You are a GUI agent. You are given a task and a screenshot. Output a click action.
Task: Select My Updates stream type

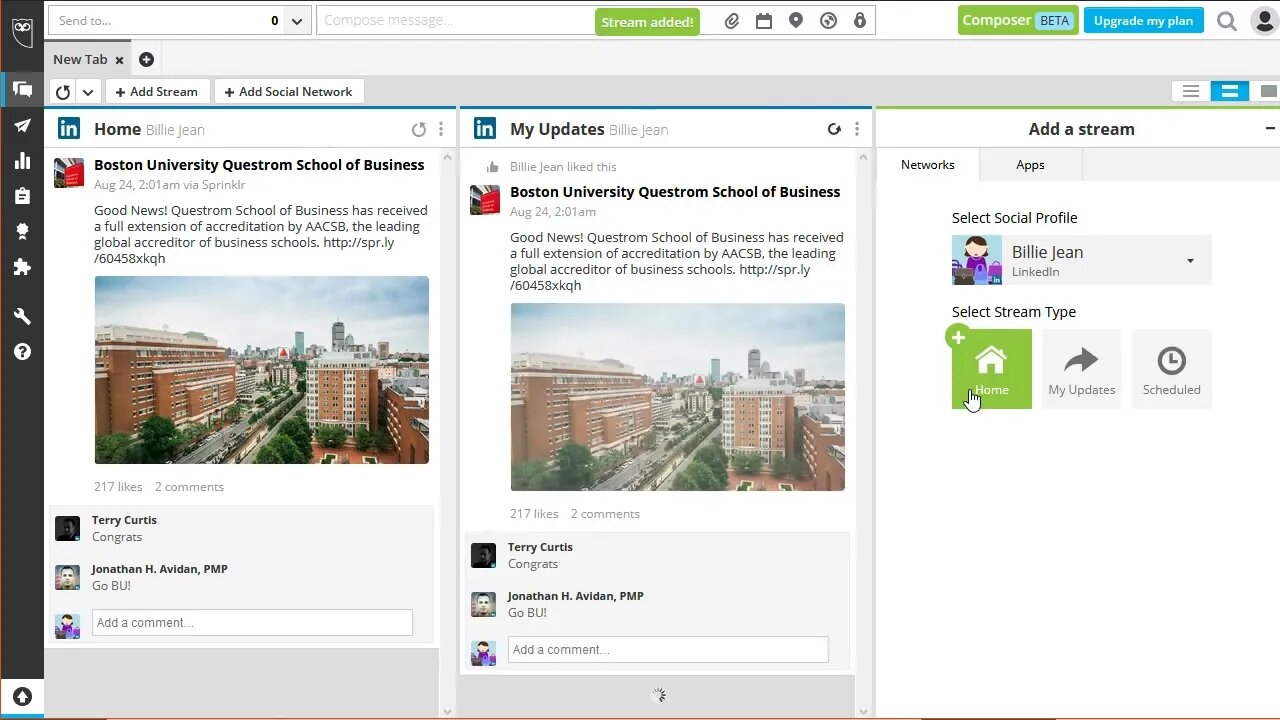1082,369
